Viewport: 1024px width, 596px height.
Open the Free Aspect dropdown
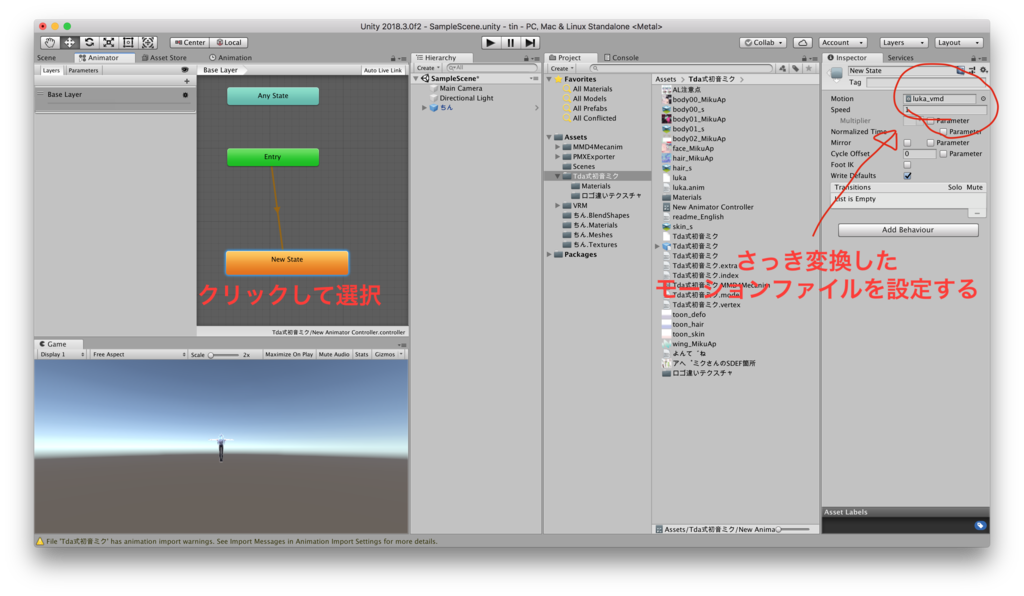click(138, 354)
